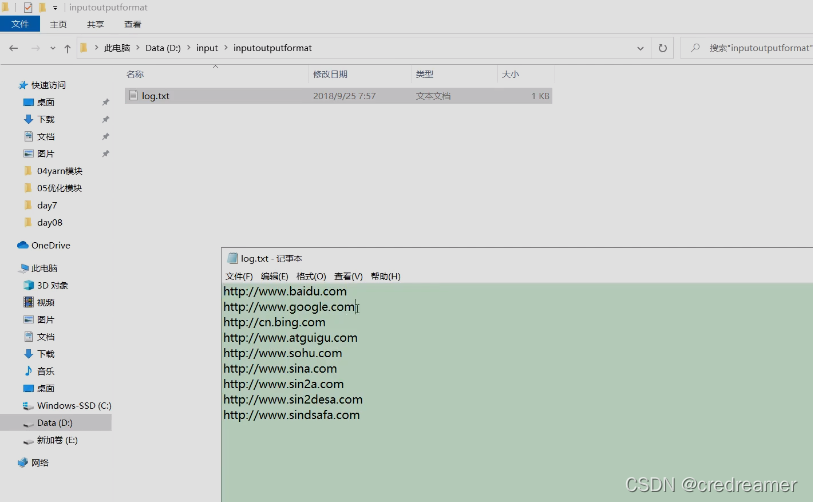Open the 共享 ribbon tab
This screenshot has height=502, width=813.
click(95, 24)
